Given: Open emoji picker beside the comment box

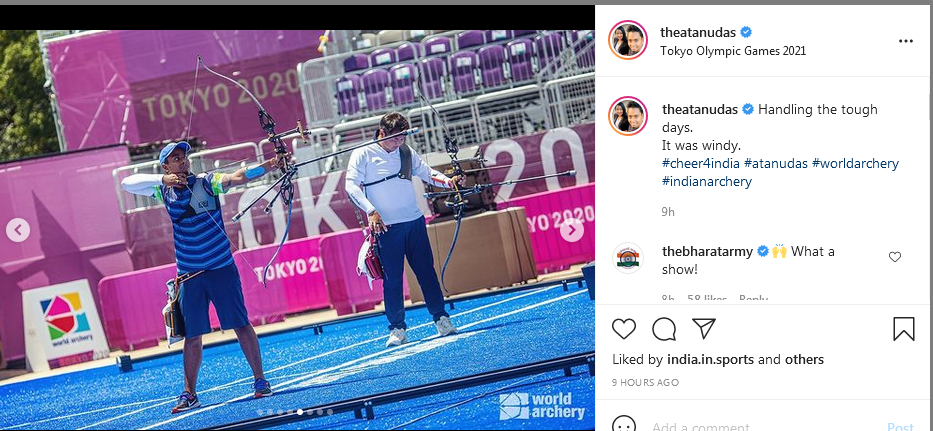Looking at the screenshot, I should pyautogui.click(x=624, y=425).
